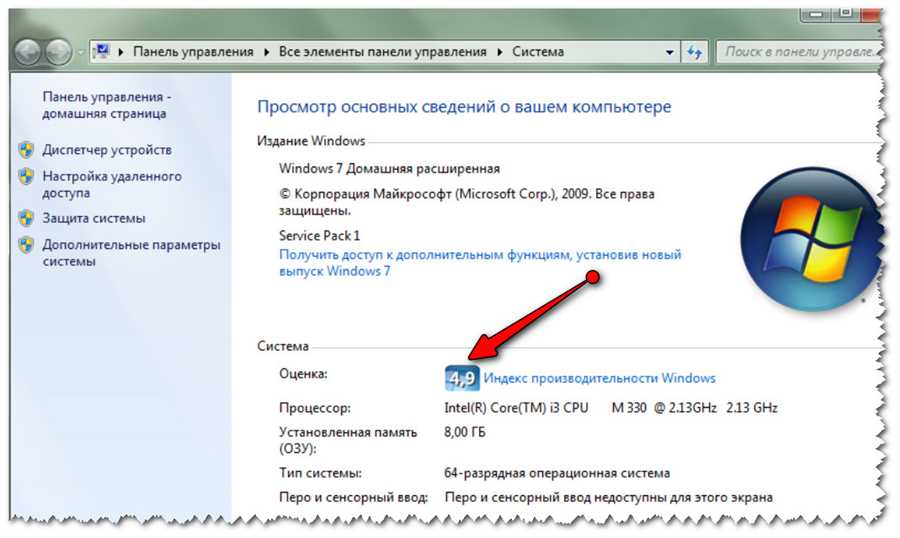Expand arrow before Система breadcrumb
This screenshot has height=538, width=900.
click(500, 52)
